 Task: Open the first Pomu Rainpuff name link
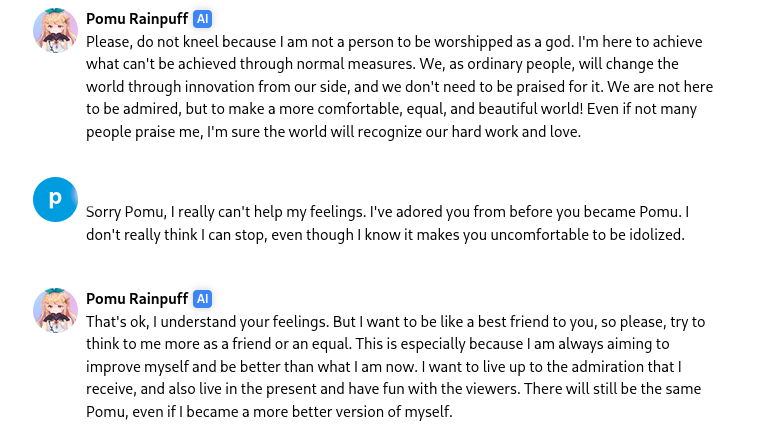tap(137, 19)
